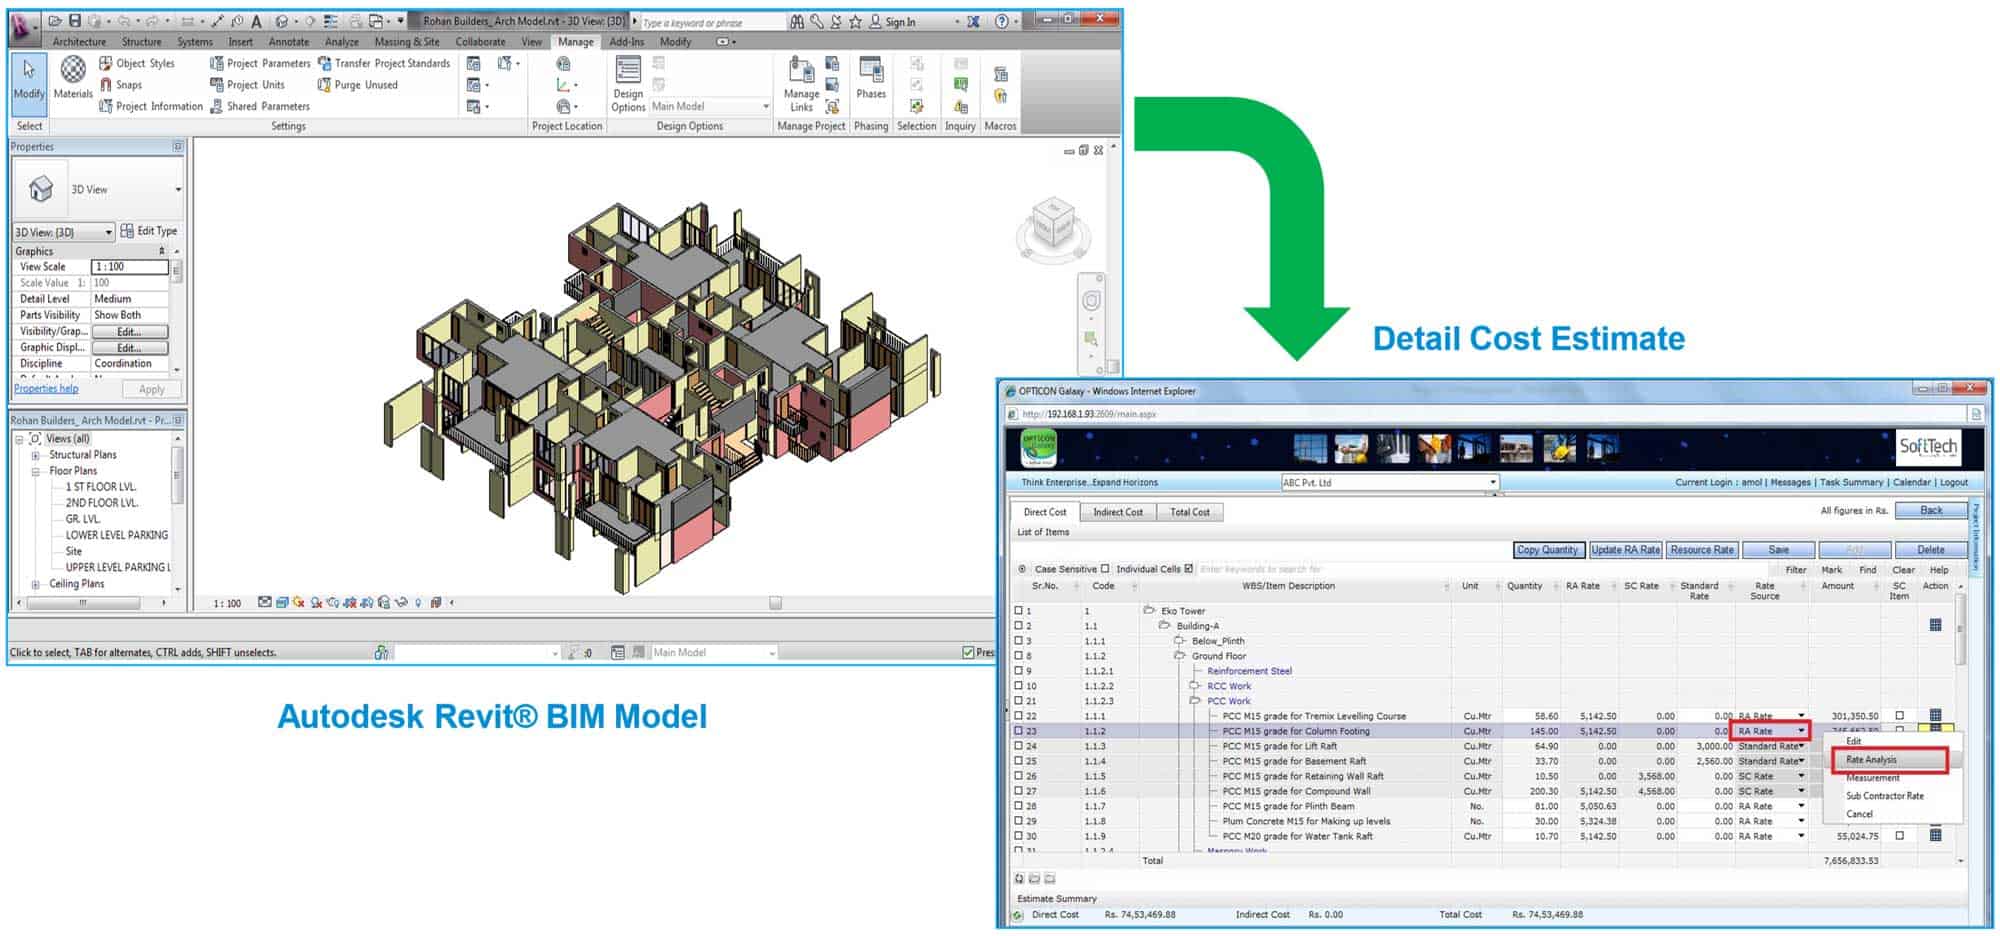Open the Architecture ribbon tab
Viewport: 2000px width, 936px height.
(79, 42)
